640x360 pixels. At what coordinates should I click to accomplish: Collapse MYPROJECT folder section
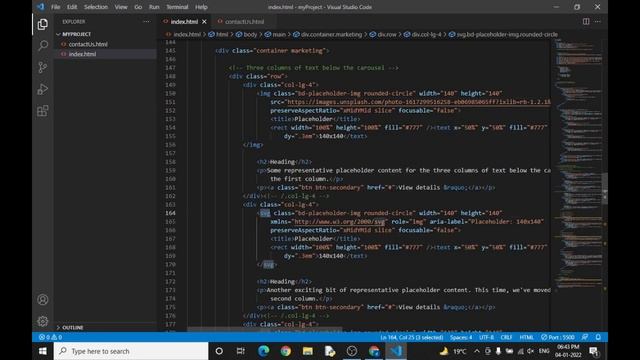(x=77, y=34)
